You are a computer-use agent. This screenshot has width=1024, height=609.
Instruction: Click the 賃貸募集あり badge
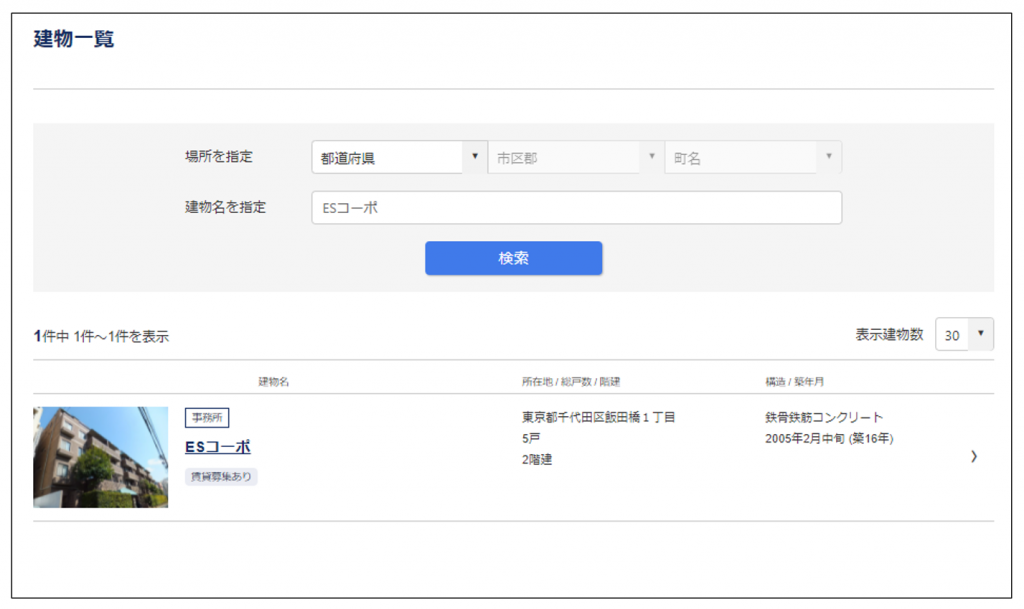pyautogui.click(x=221, y=477)
